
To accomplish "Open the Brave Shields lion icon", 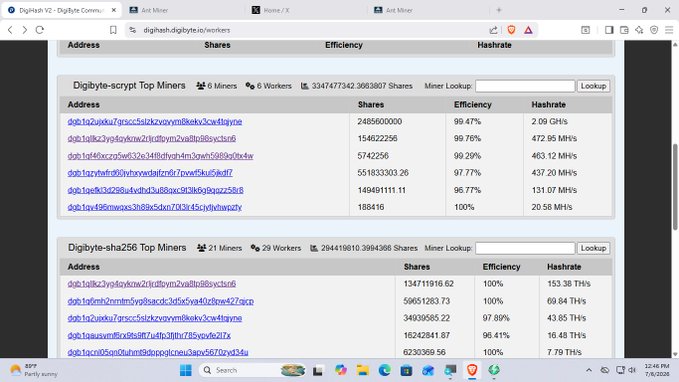I will point(511,30).
